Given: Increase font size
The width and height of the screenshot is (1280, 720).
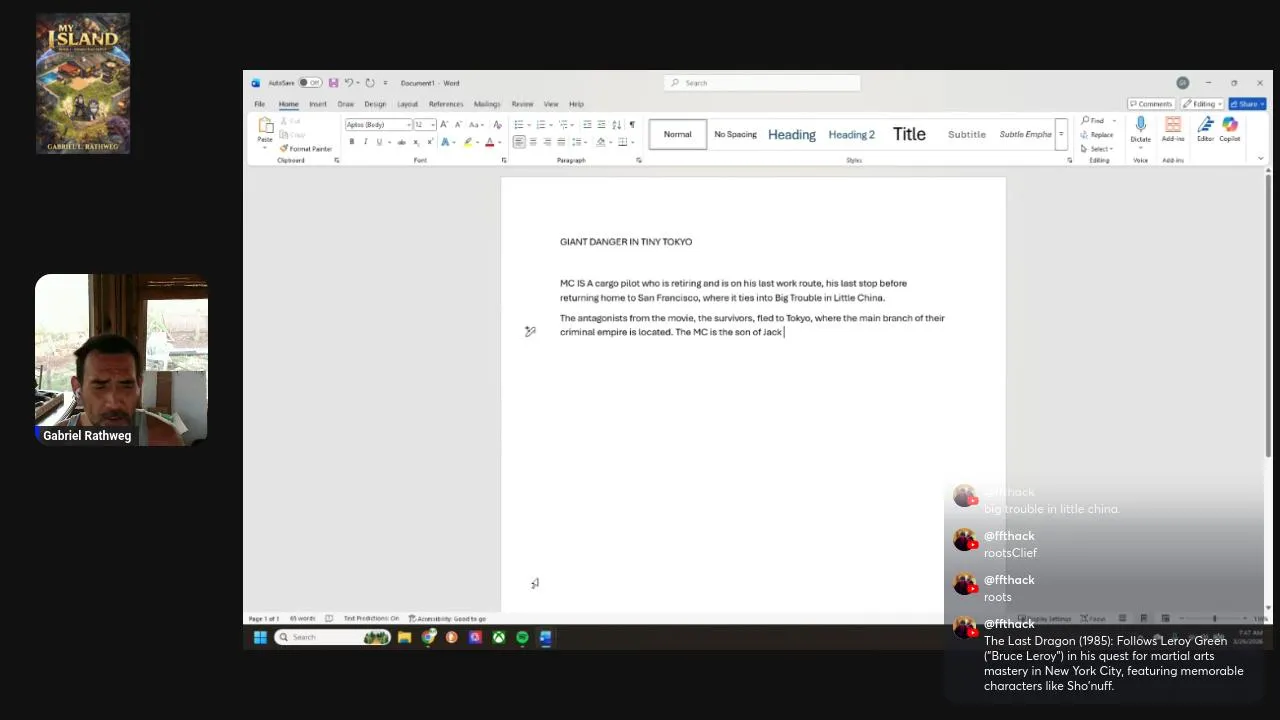Looking at the screenshot, I should 444,125.
